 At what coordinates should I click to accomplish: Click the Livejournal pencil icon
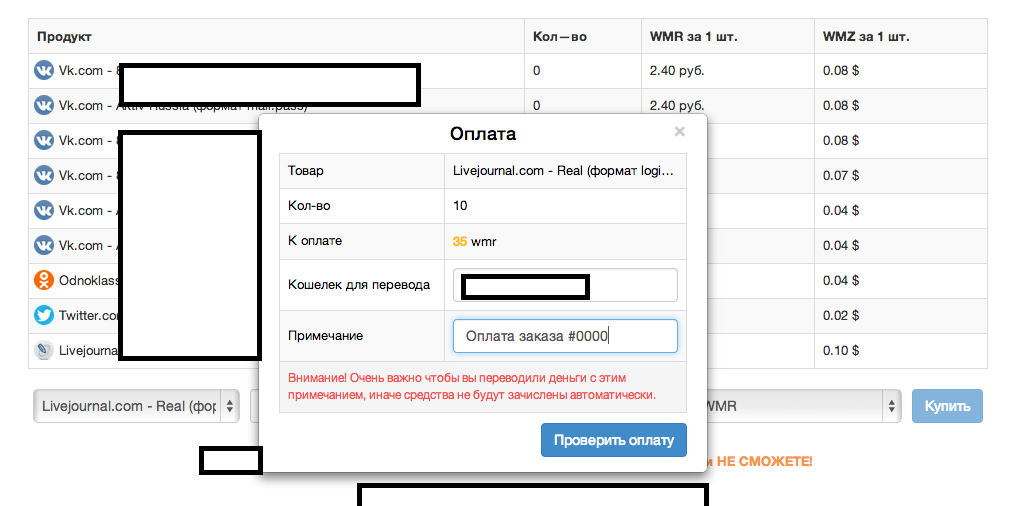(x=44, y=350)
